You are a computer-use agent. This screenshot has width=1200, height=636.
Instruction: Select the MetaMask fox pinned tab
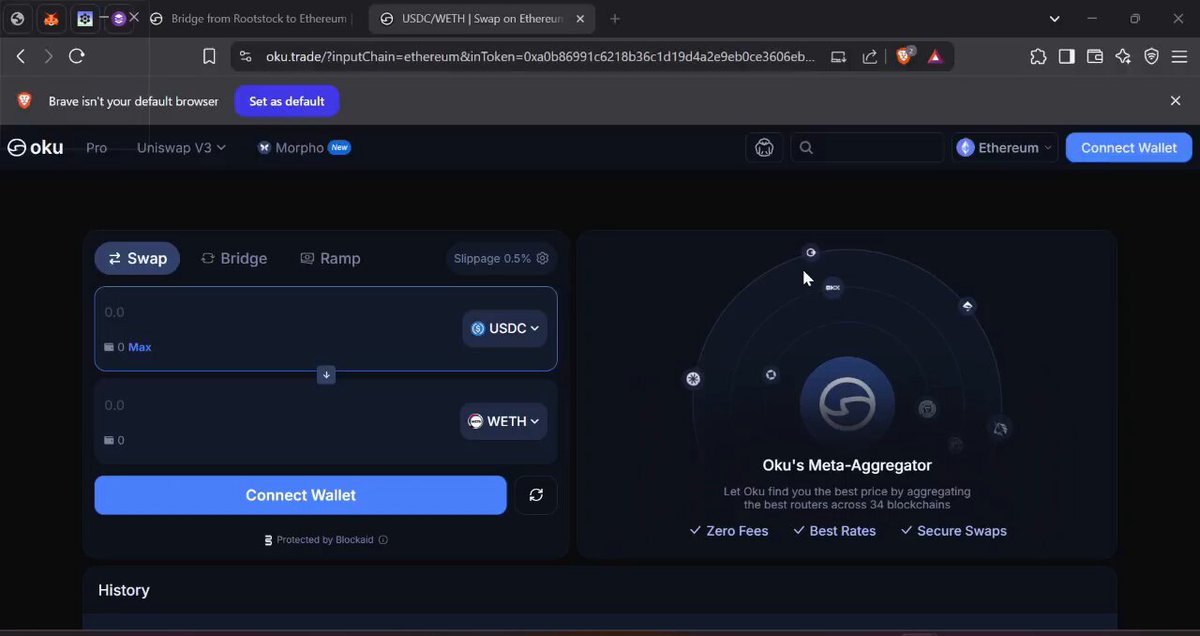[51, 19]
